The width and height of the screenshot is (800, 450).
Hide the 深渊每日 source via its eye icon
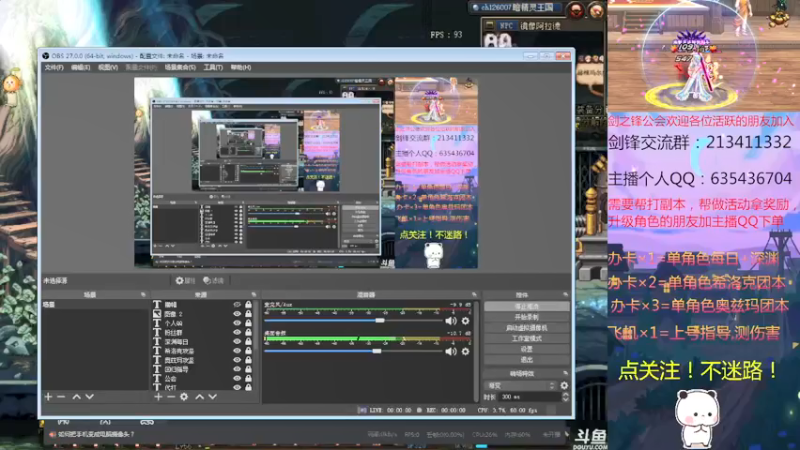point(237,341)
